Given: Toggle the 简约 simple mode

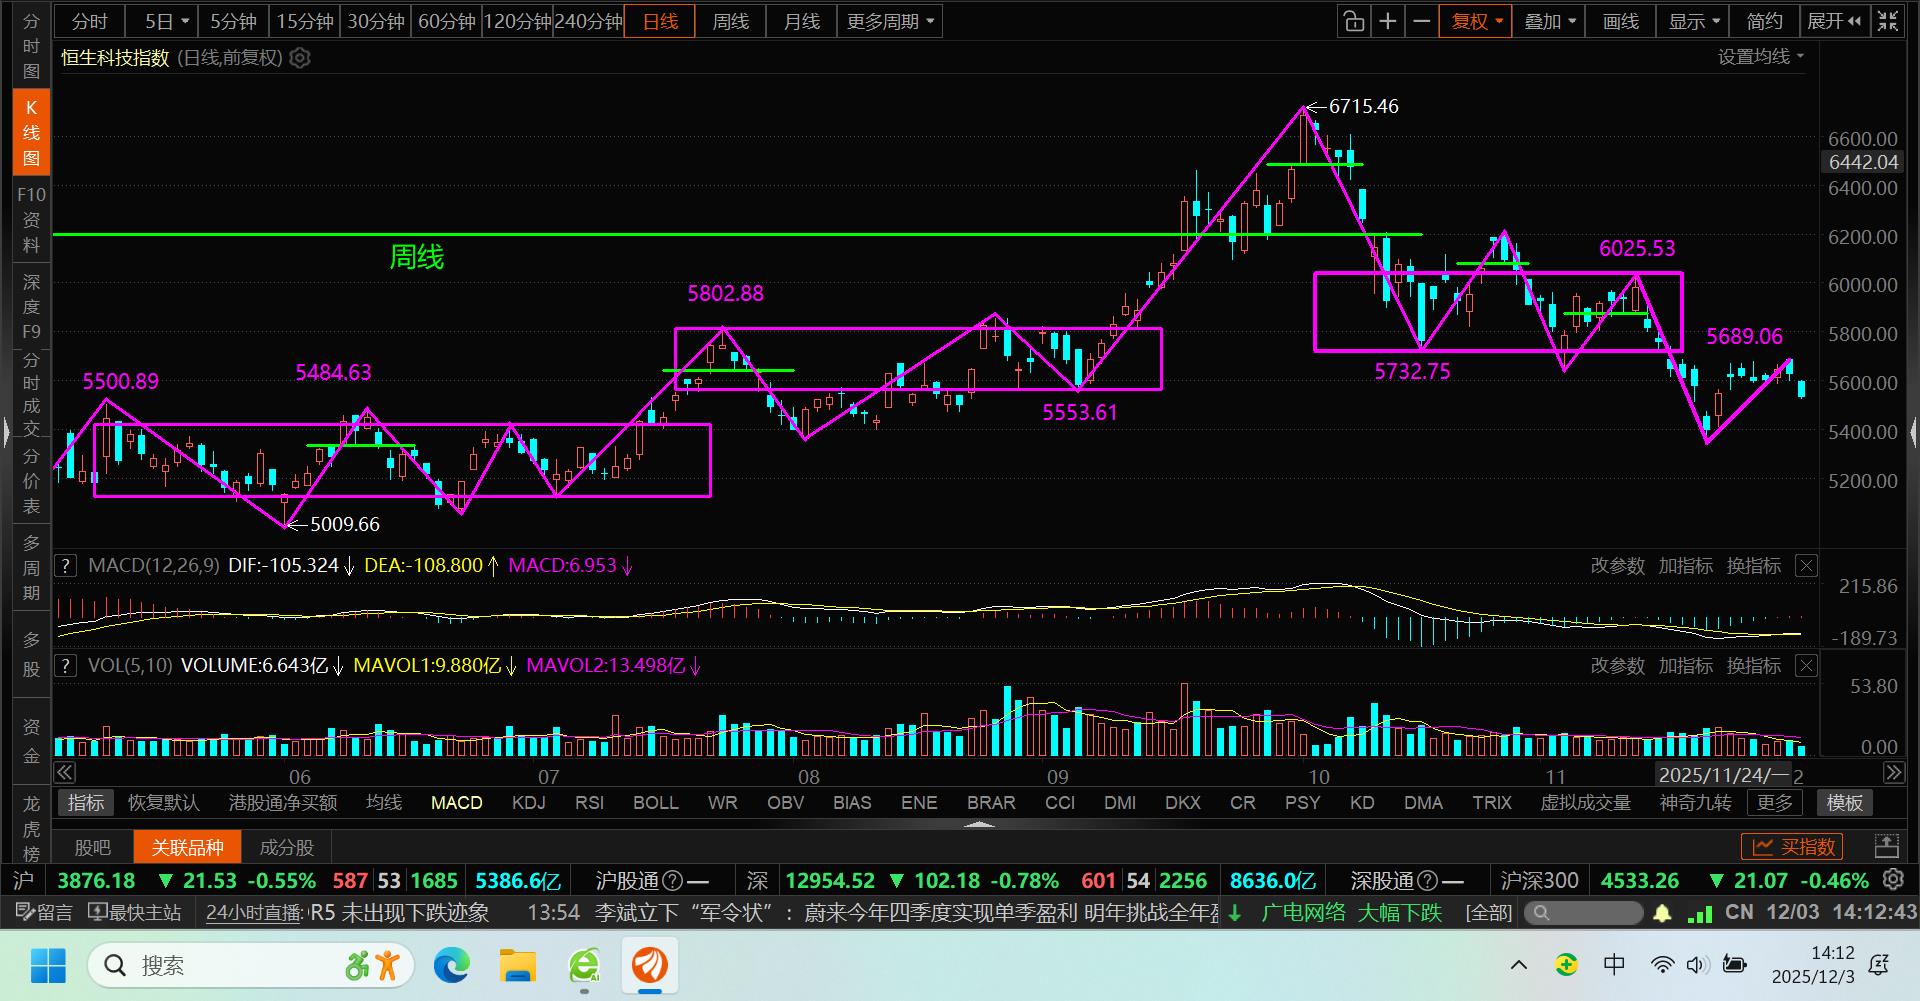Looking at the screenshot, I should (1764, 21).
